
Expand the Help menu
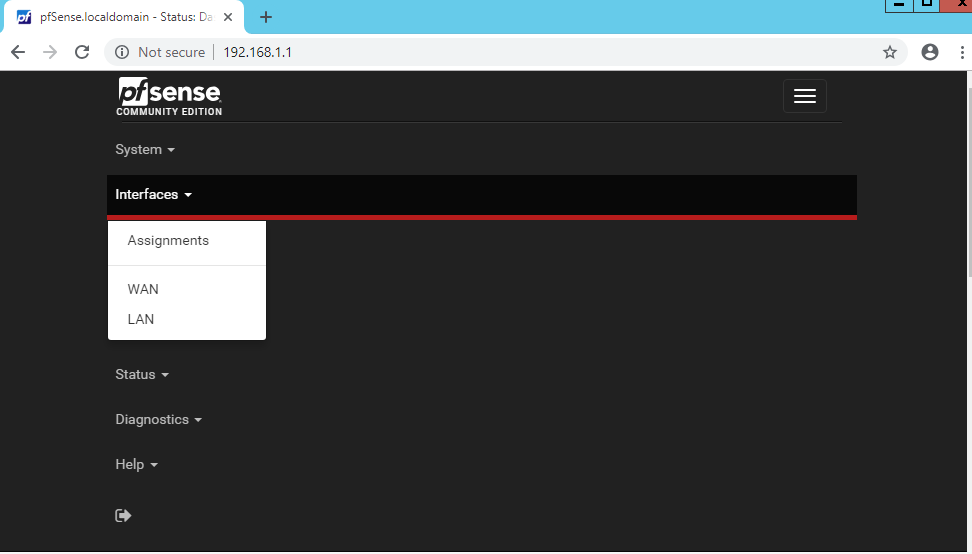click(x=136, y=464)
